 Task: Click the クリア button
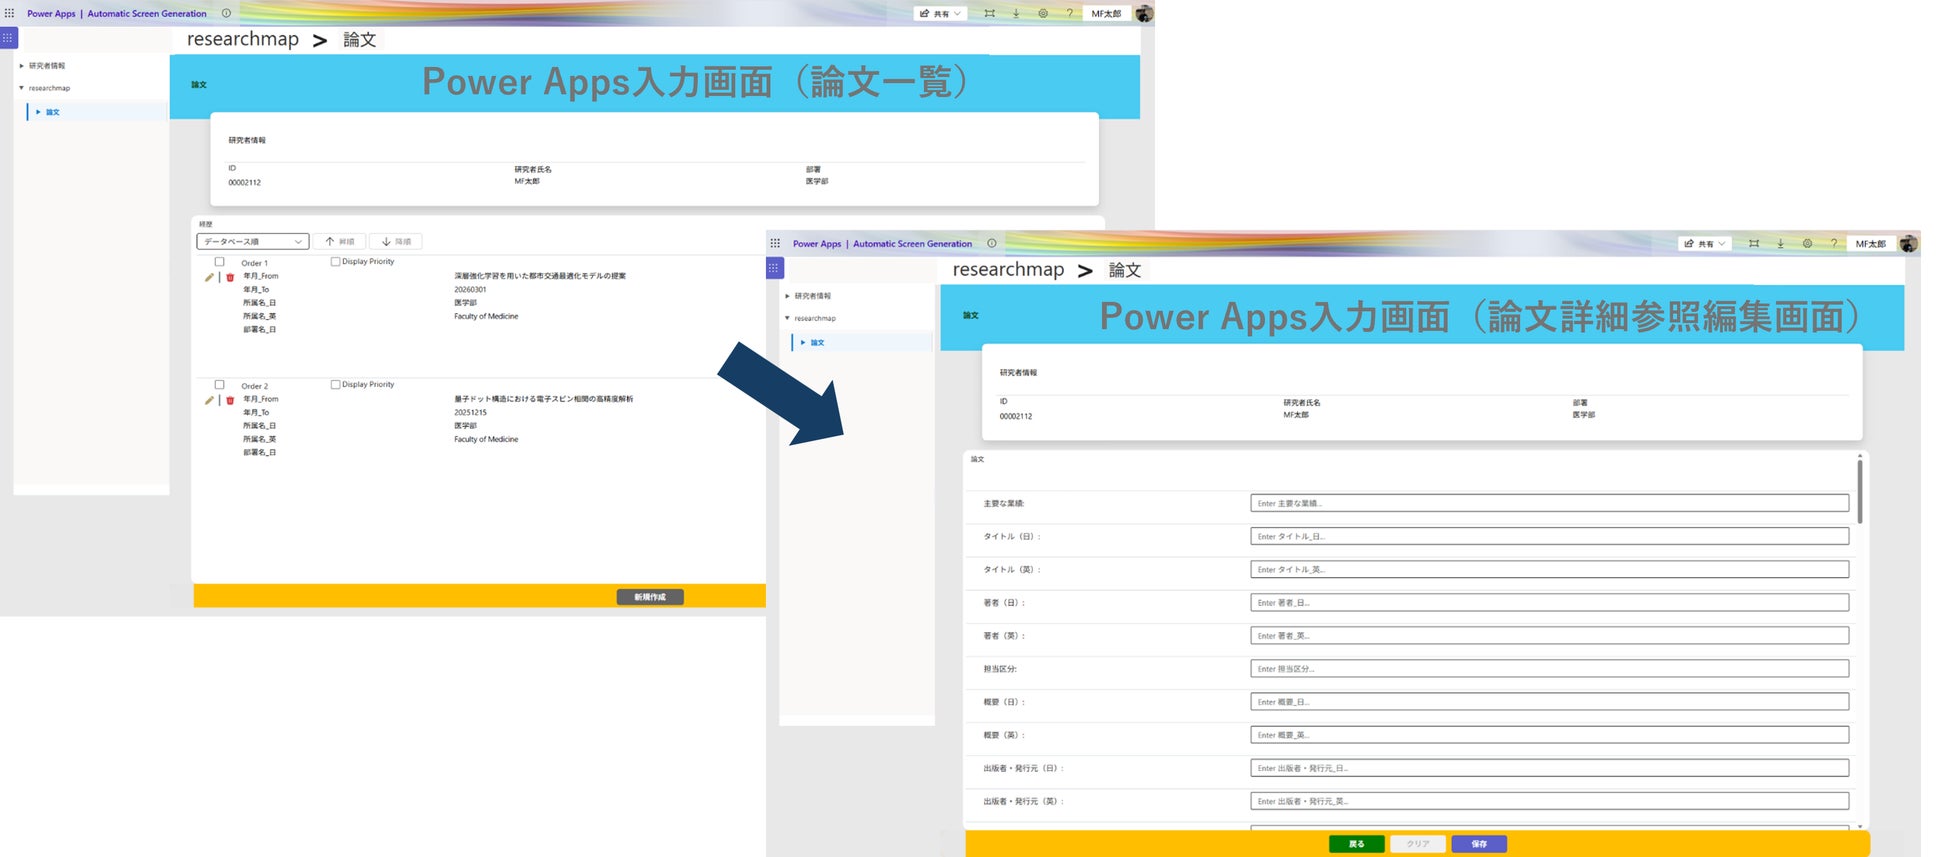tap(1418, 844)
